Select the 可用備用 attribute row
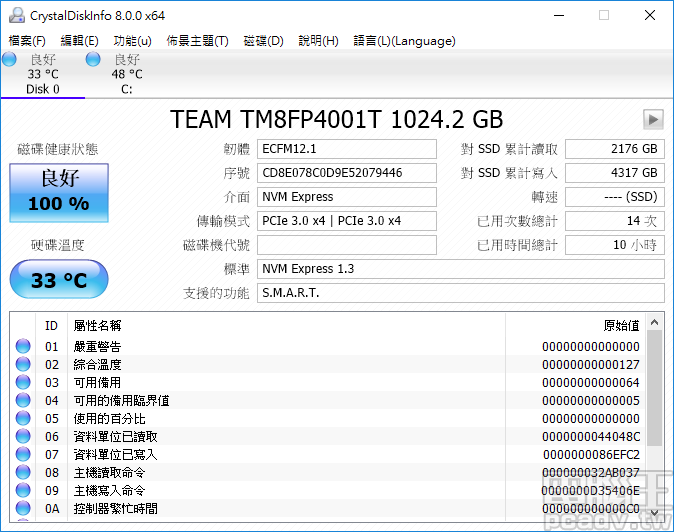This screenshot has width=674, height=532. pyautogui.click(x=328, y=382)
